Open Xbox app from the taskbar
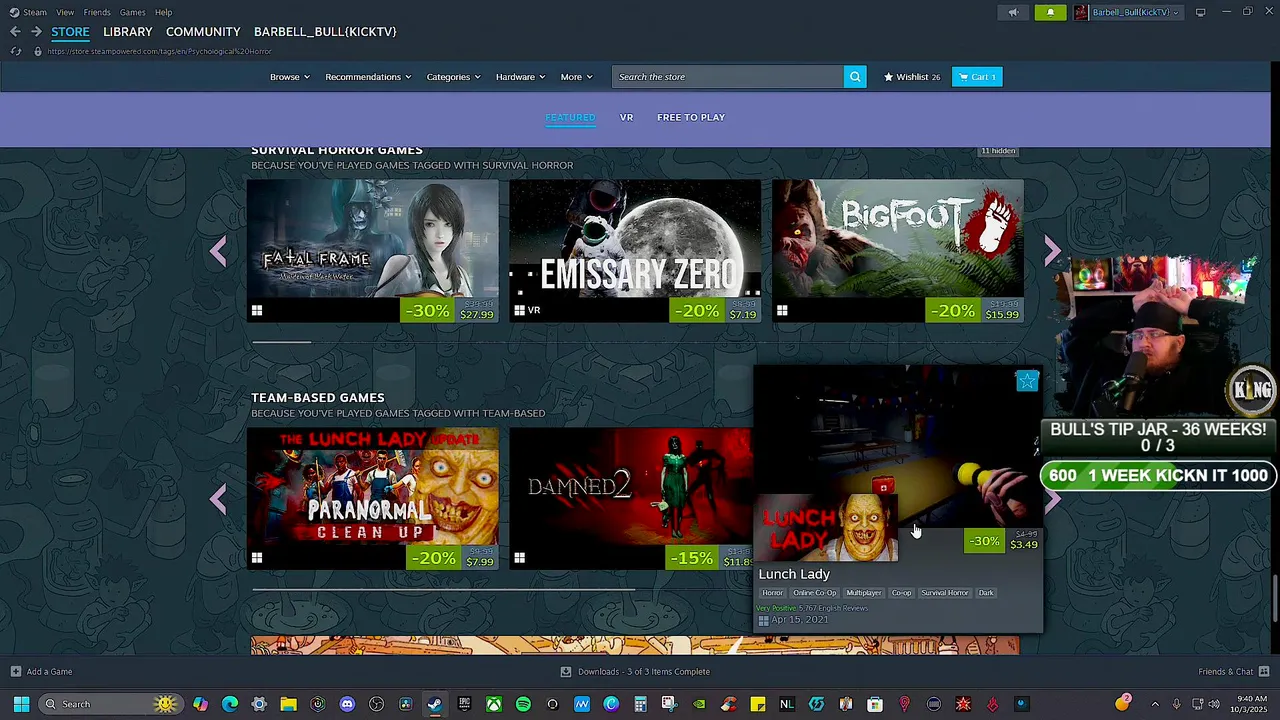This screenshot has height=720, width=1280. 494,704
